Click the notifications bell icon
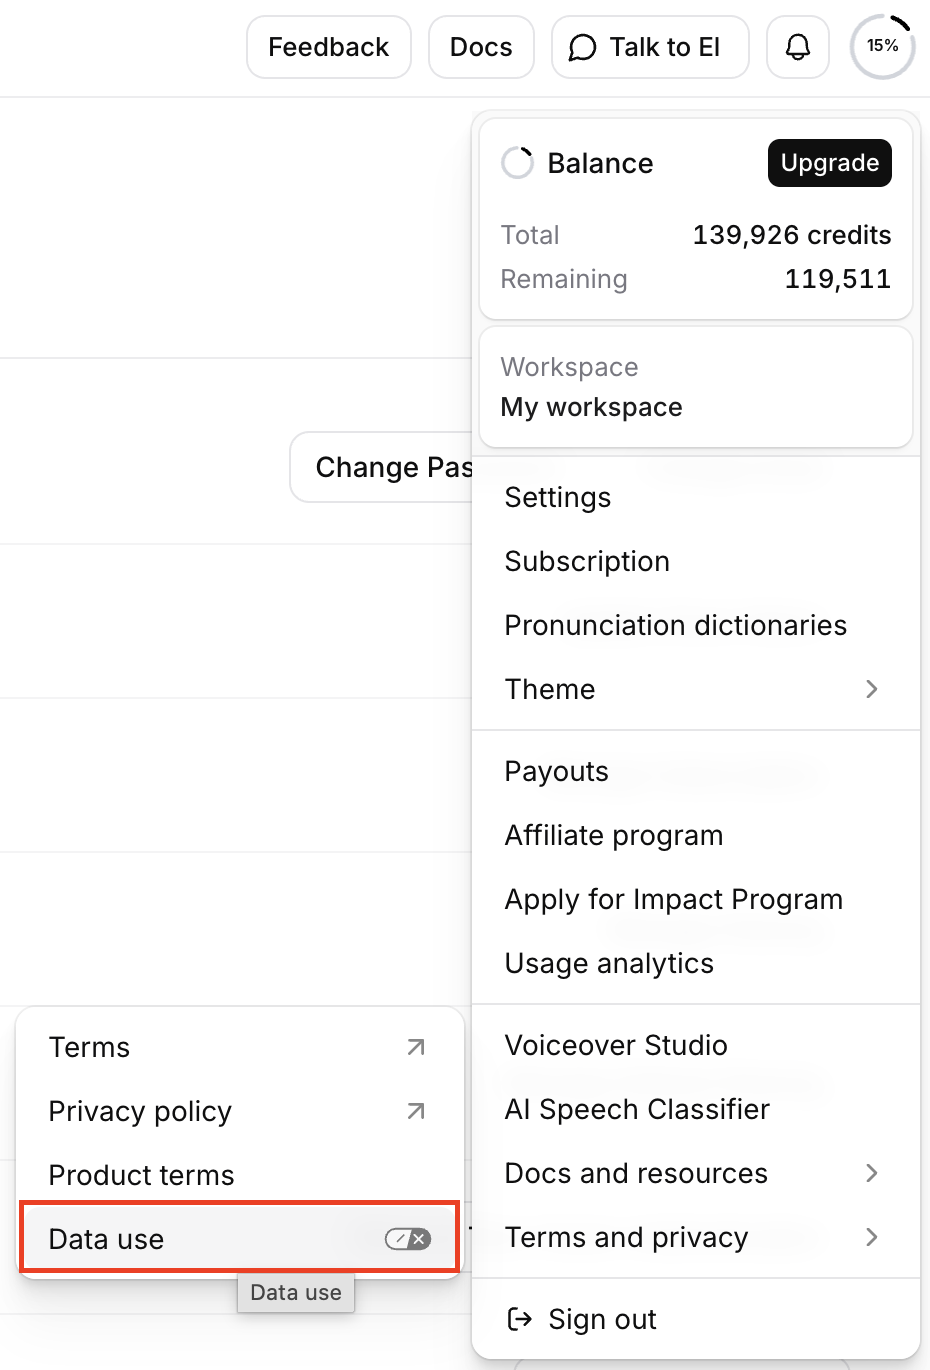This screenshot has width=930, height=1370. pyautogui.click(x=798, y=47)
